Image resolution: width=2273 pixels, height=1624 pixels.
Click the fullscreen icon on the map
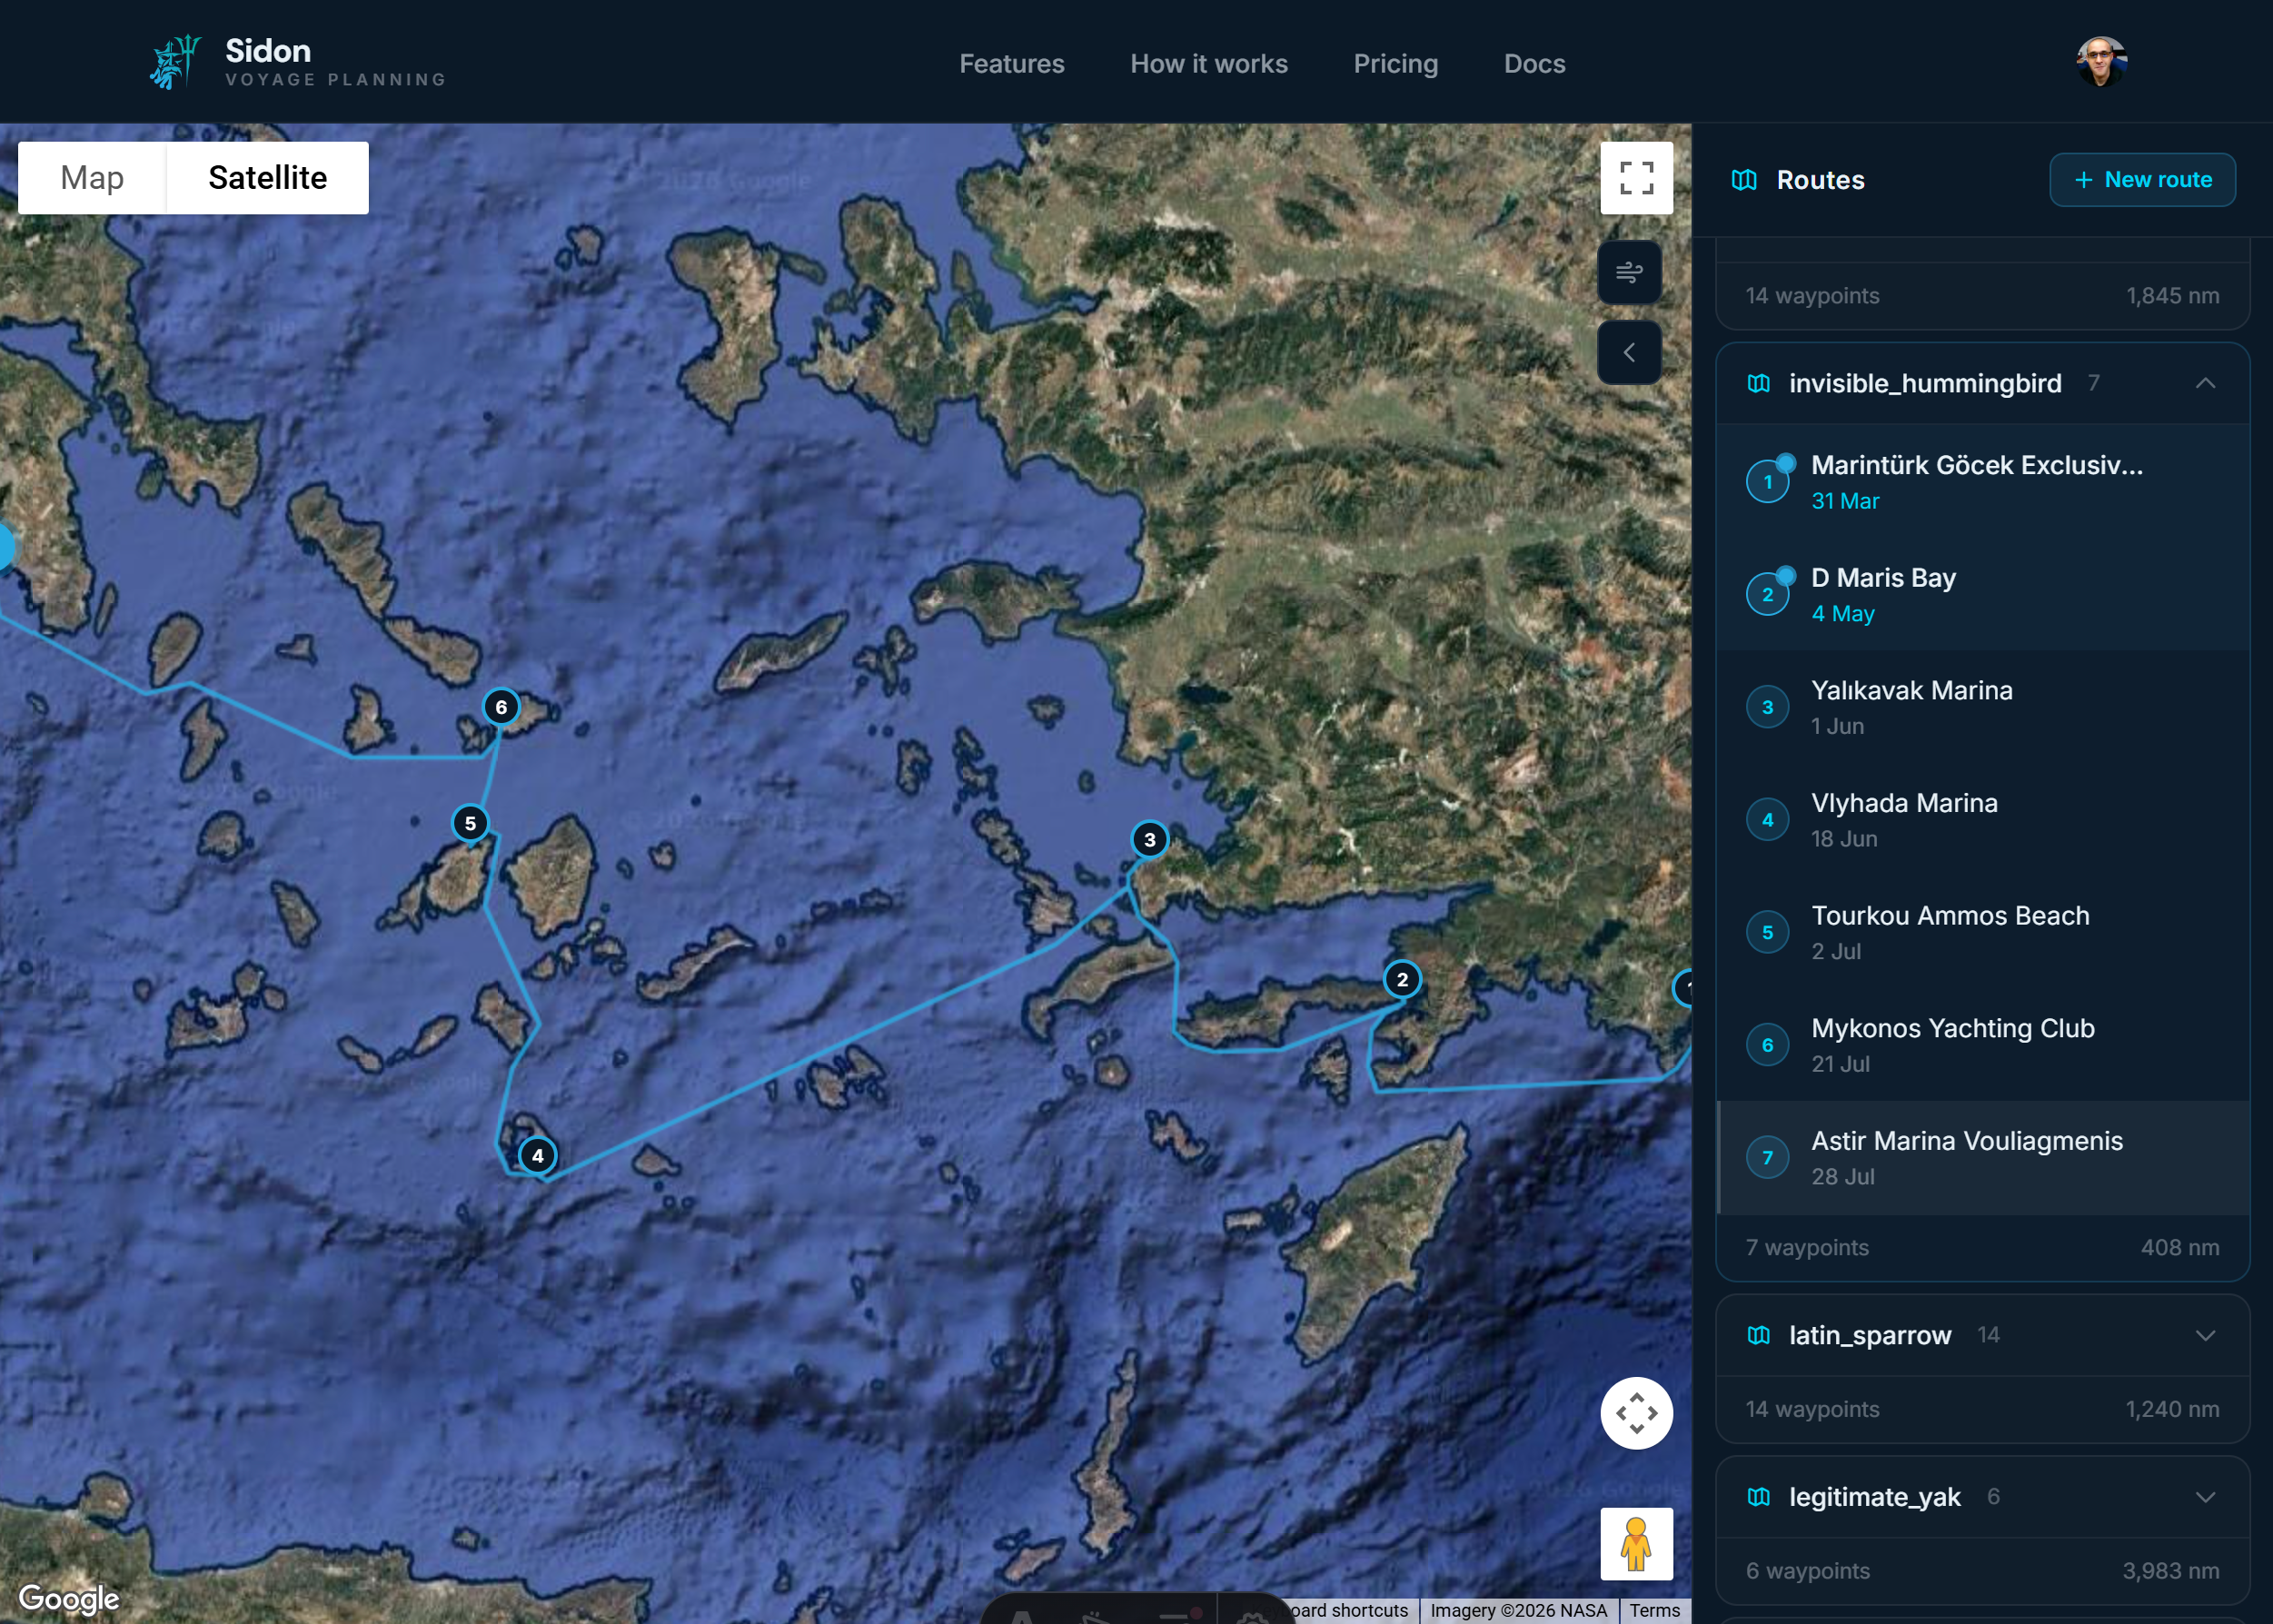coord(1636,178)
